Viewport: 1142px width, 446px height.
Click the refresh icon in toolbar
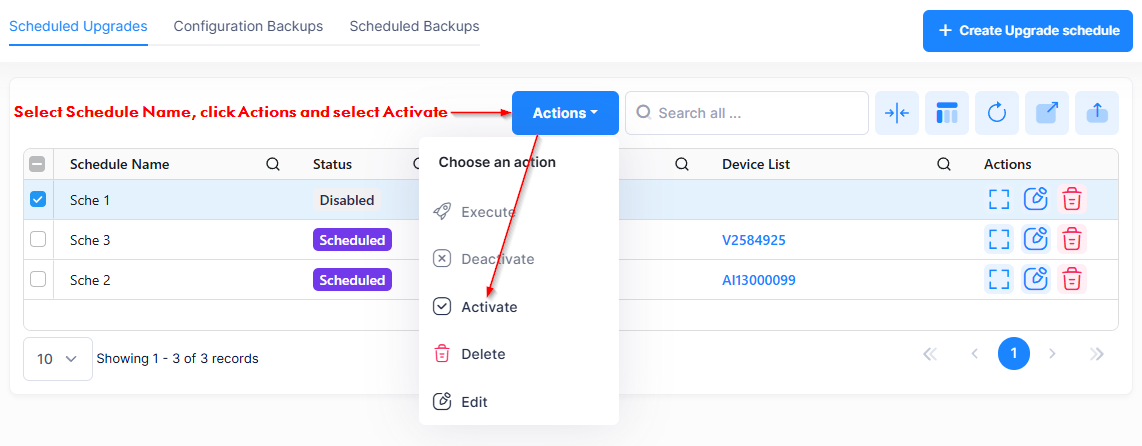click(997, 113)
